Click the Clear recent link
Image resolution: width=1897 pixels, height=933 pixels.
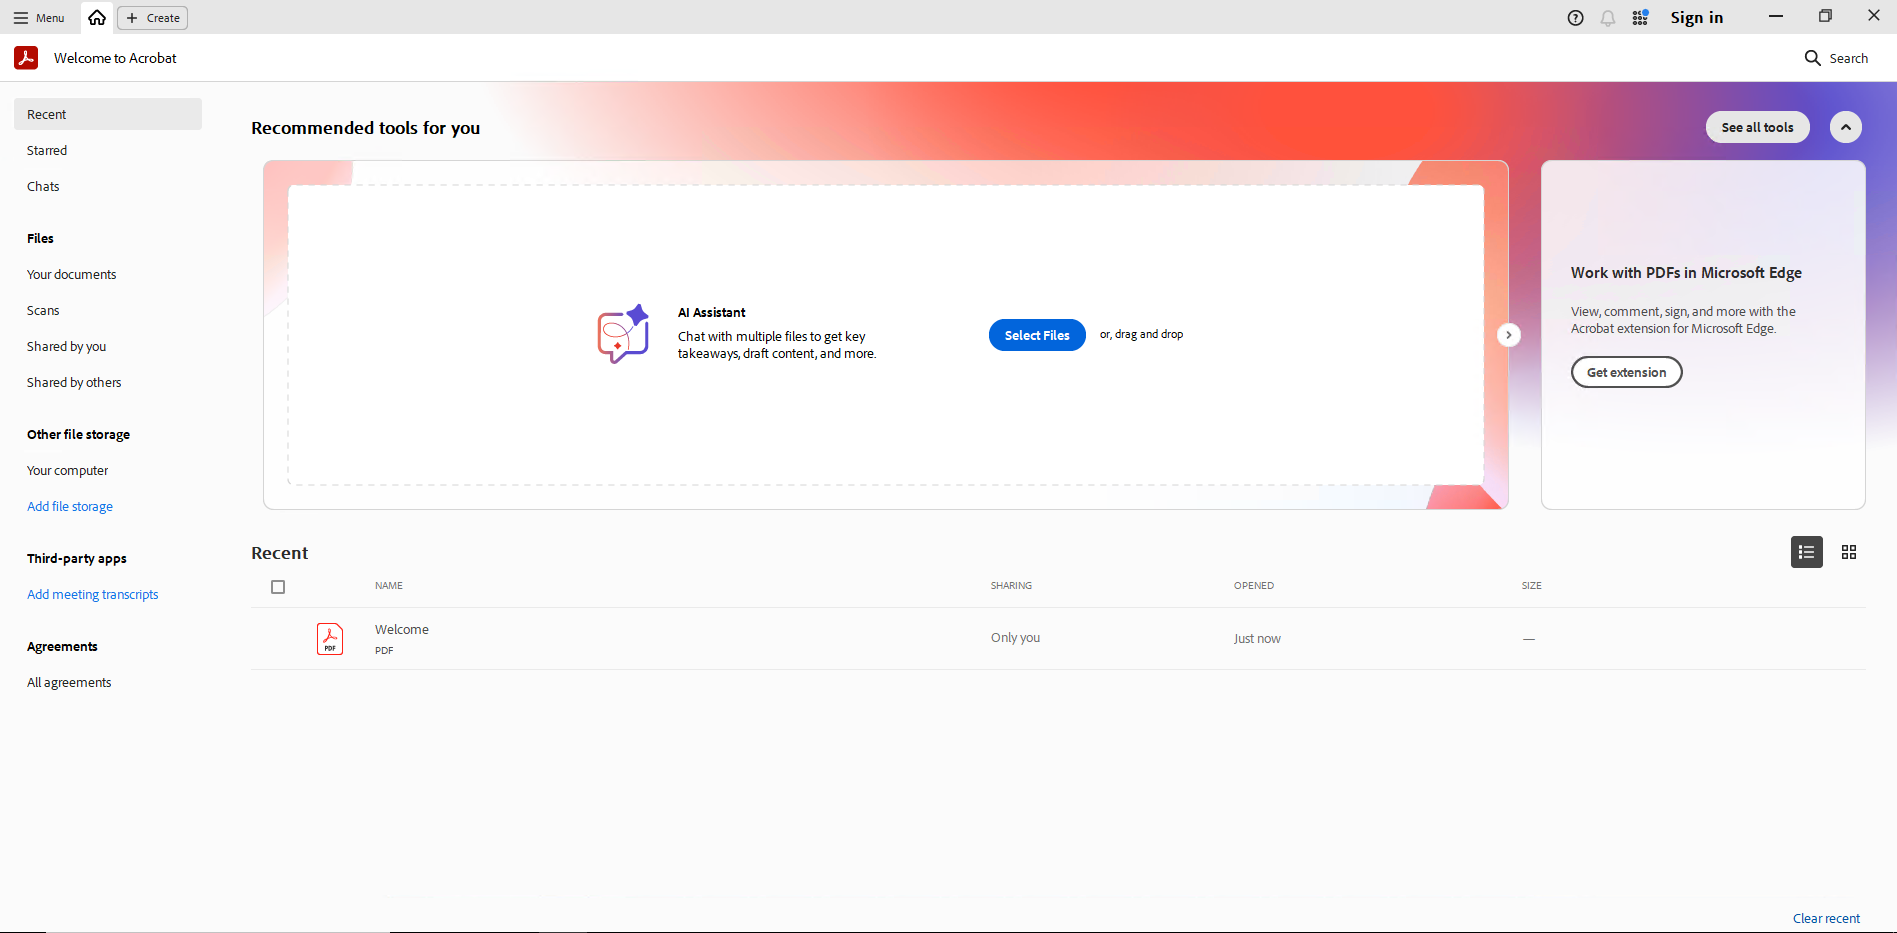point(1826,918)
